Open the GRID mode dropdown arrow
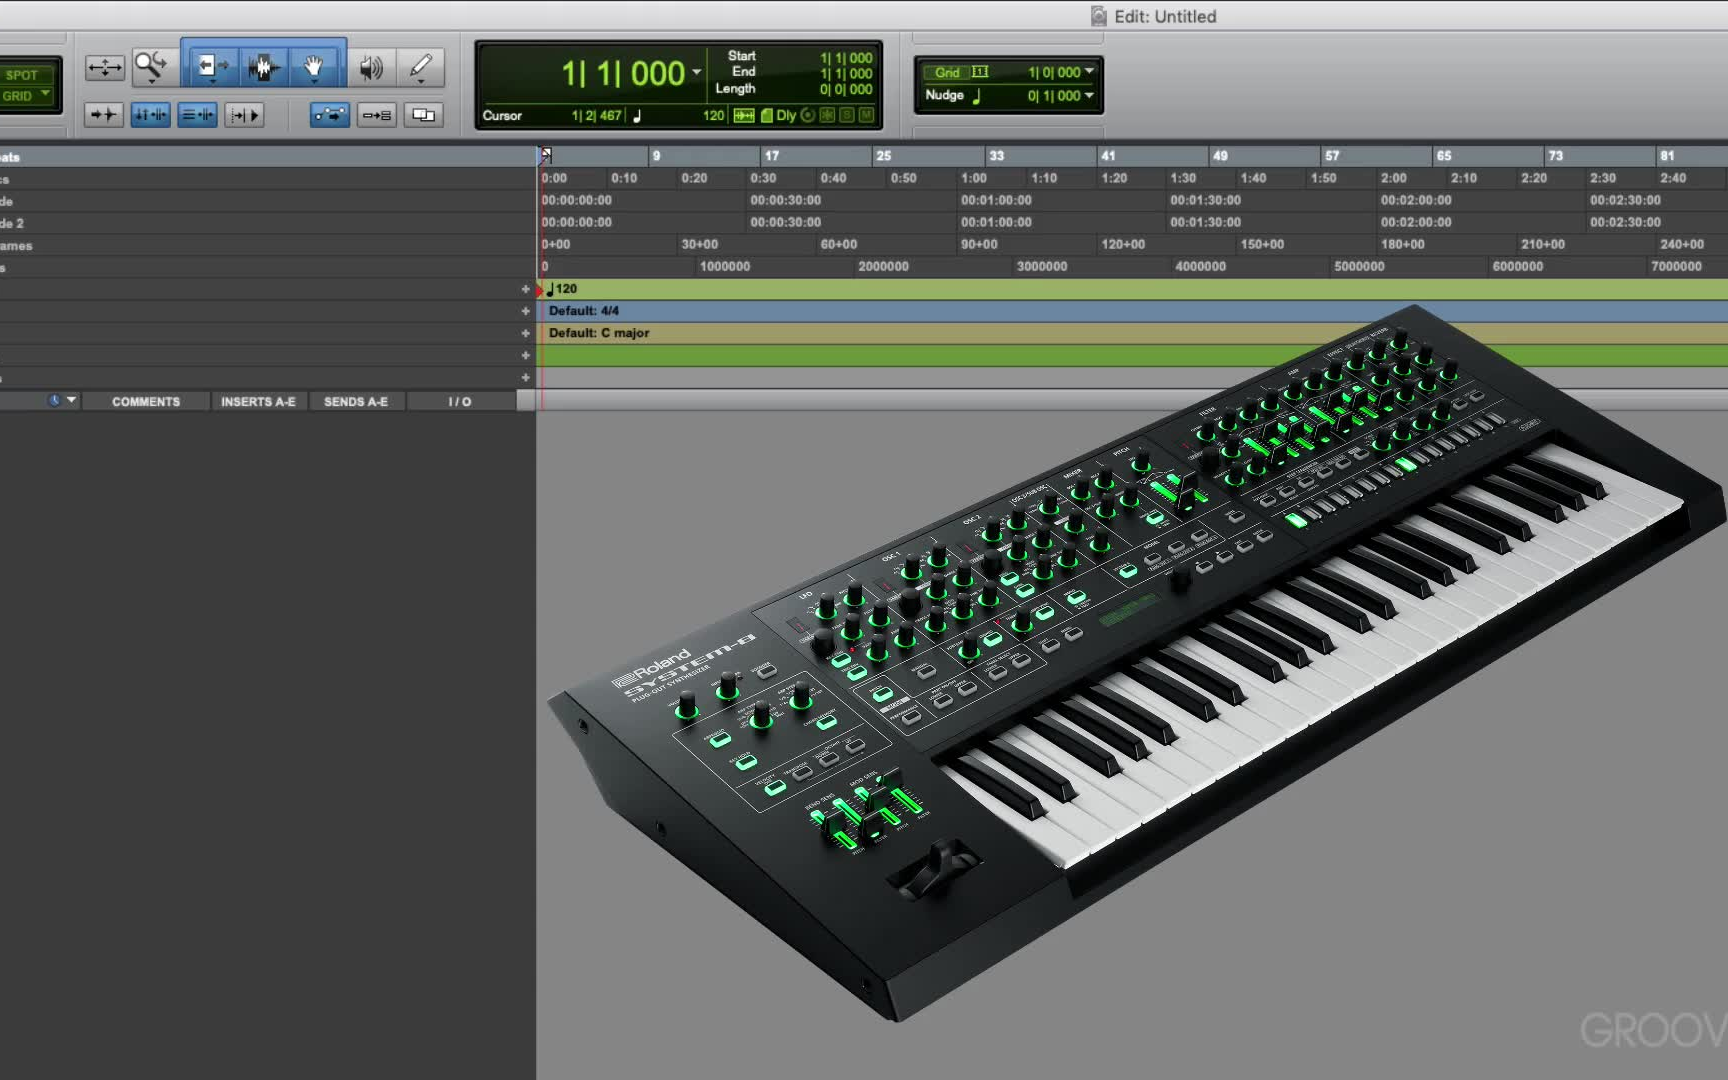 [x=46, y=93]
